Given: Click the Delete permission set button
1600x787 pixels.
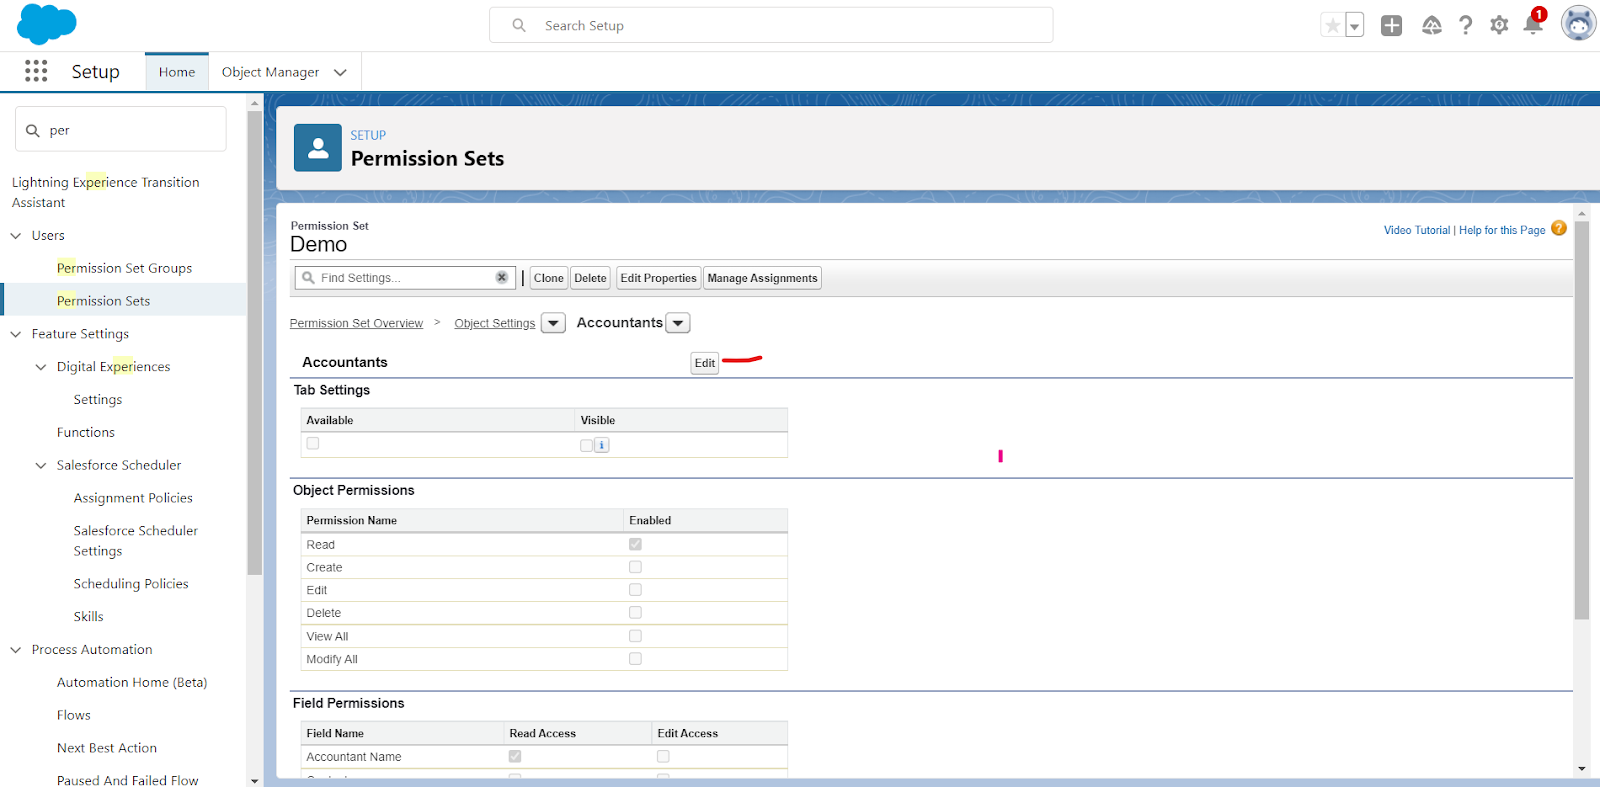Looking at the screenshot, I should [590, 278].
